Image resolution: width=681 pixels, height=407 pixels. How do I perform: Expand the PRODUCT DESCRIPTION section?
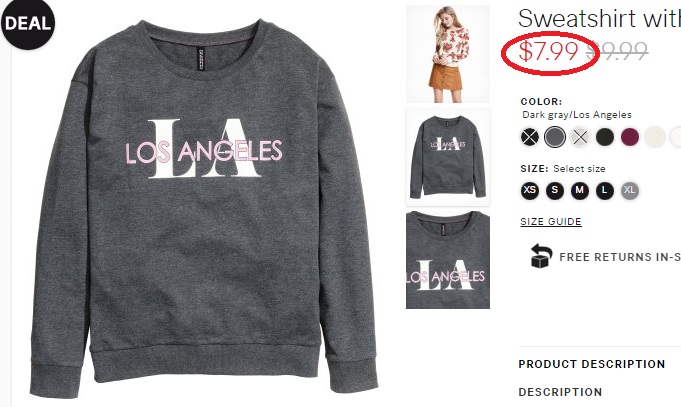tap(592, 364)
